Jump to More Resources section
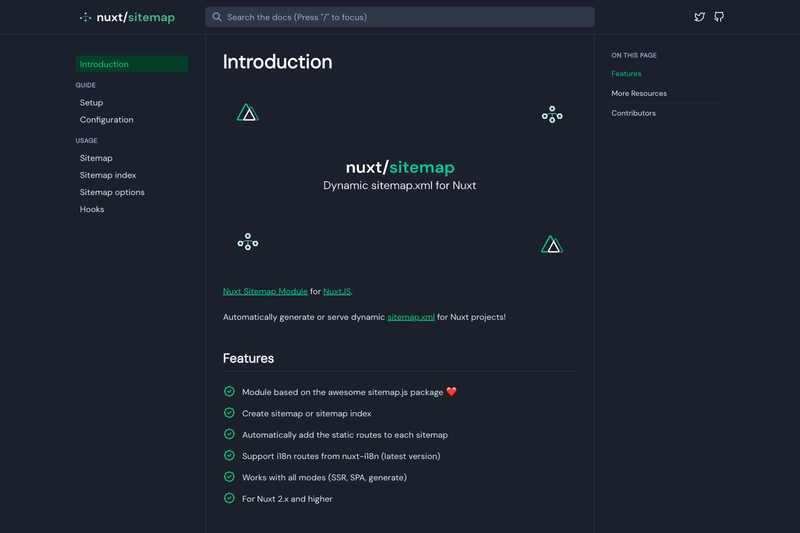The image size is (800, 533). coord(639,93)
